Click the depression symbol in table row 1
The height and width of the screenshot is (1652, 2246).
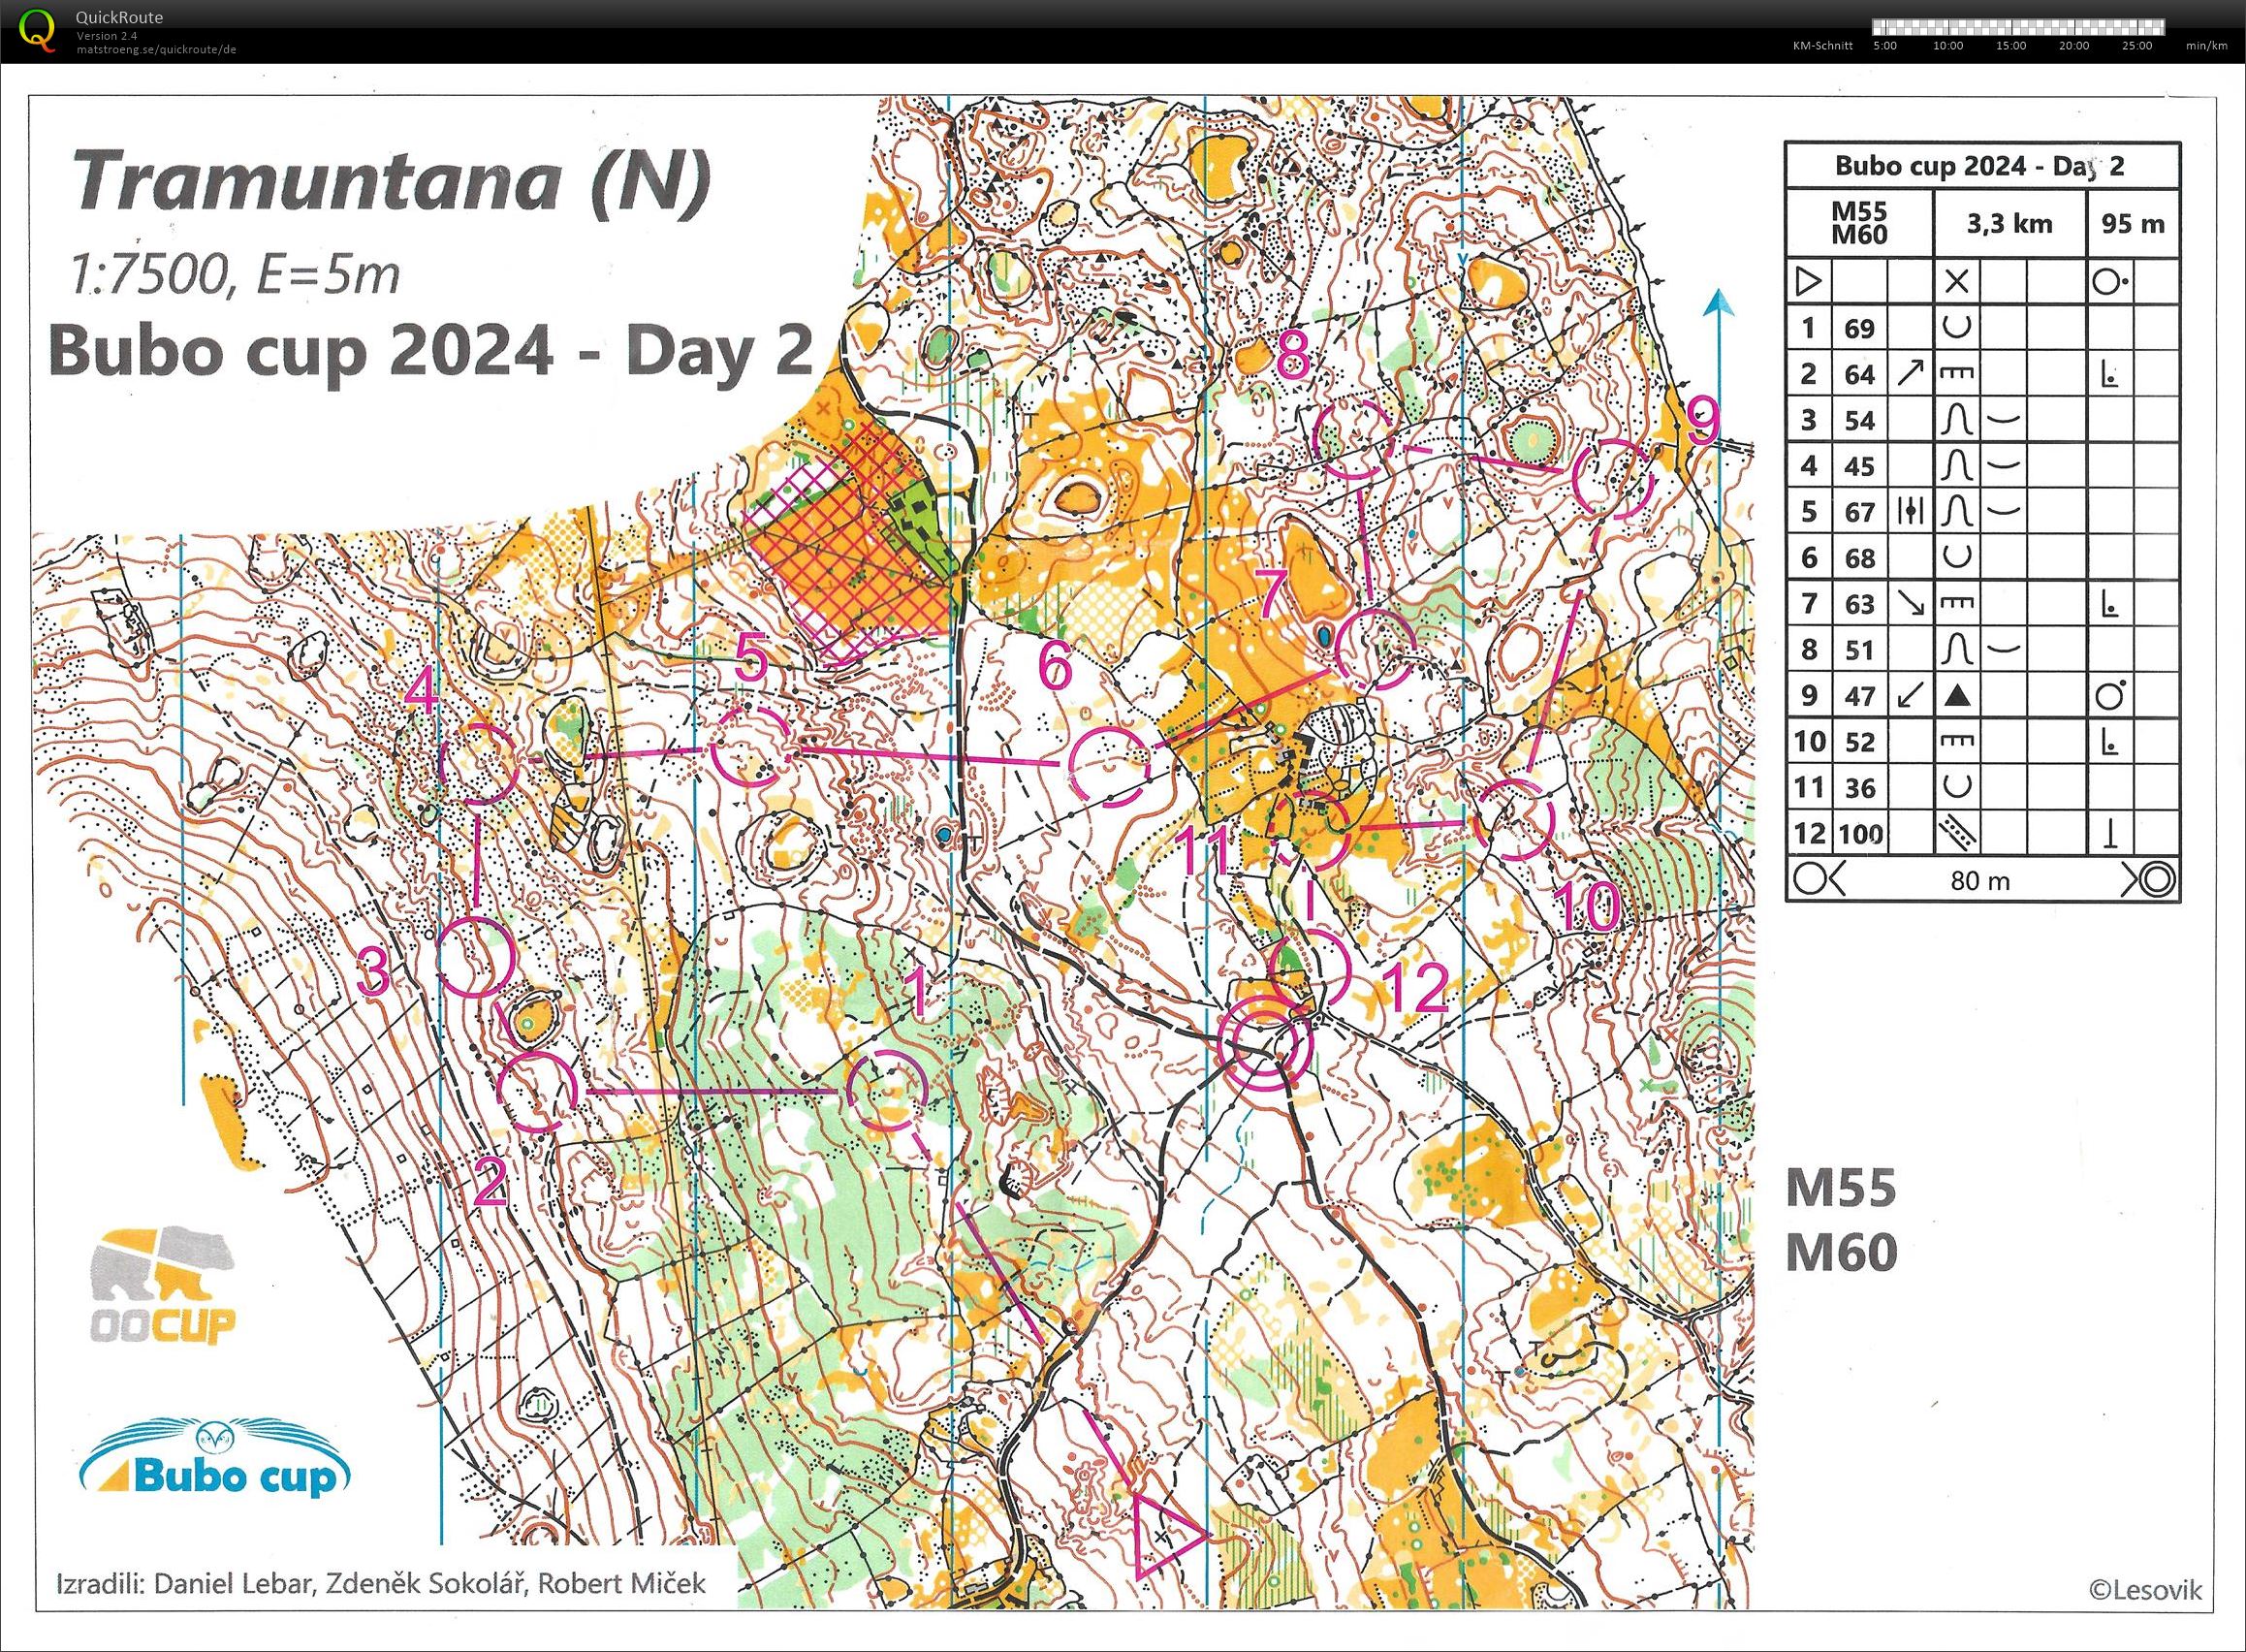(x=1956, y=328)
